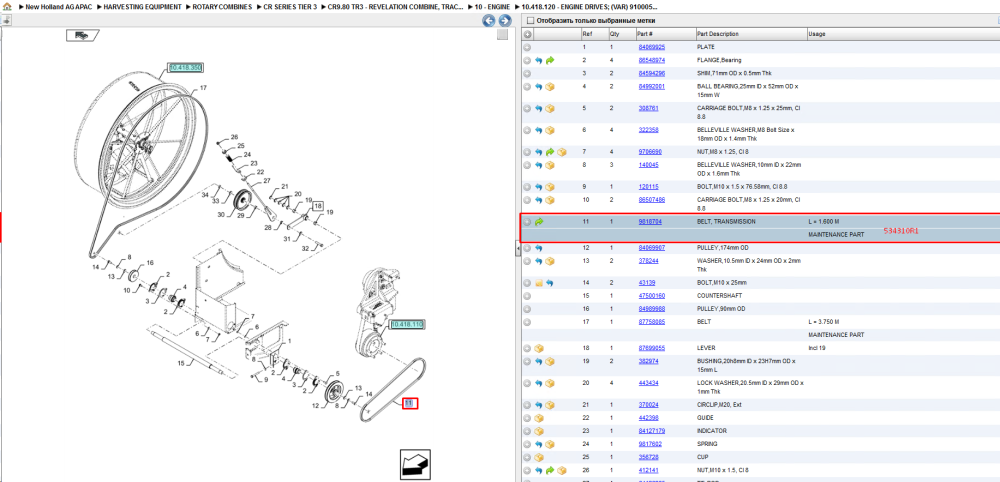Toggle gray circle marker for BELT 87758085 row
1000x482 pixels.
(527, 322)
